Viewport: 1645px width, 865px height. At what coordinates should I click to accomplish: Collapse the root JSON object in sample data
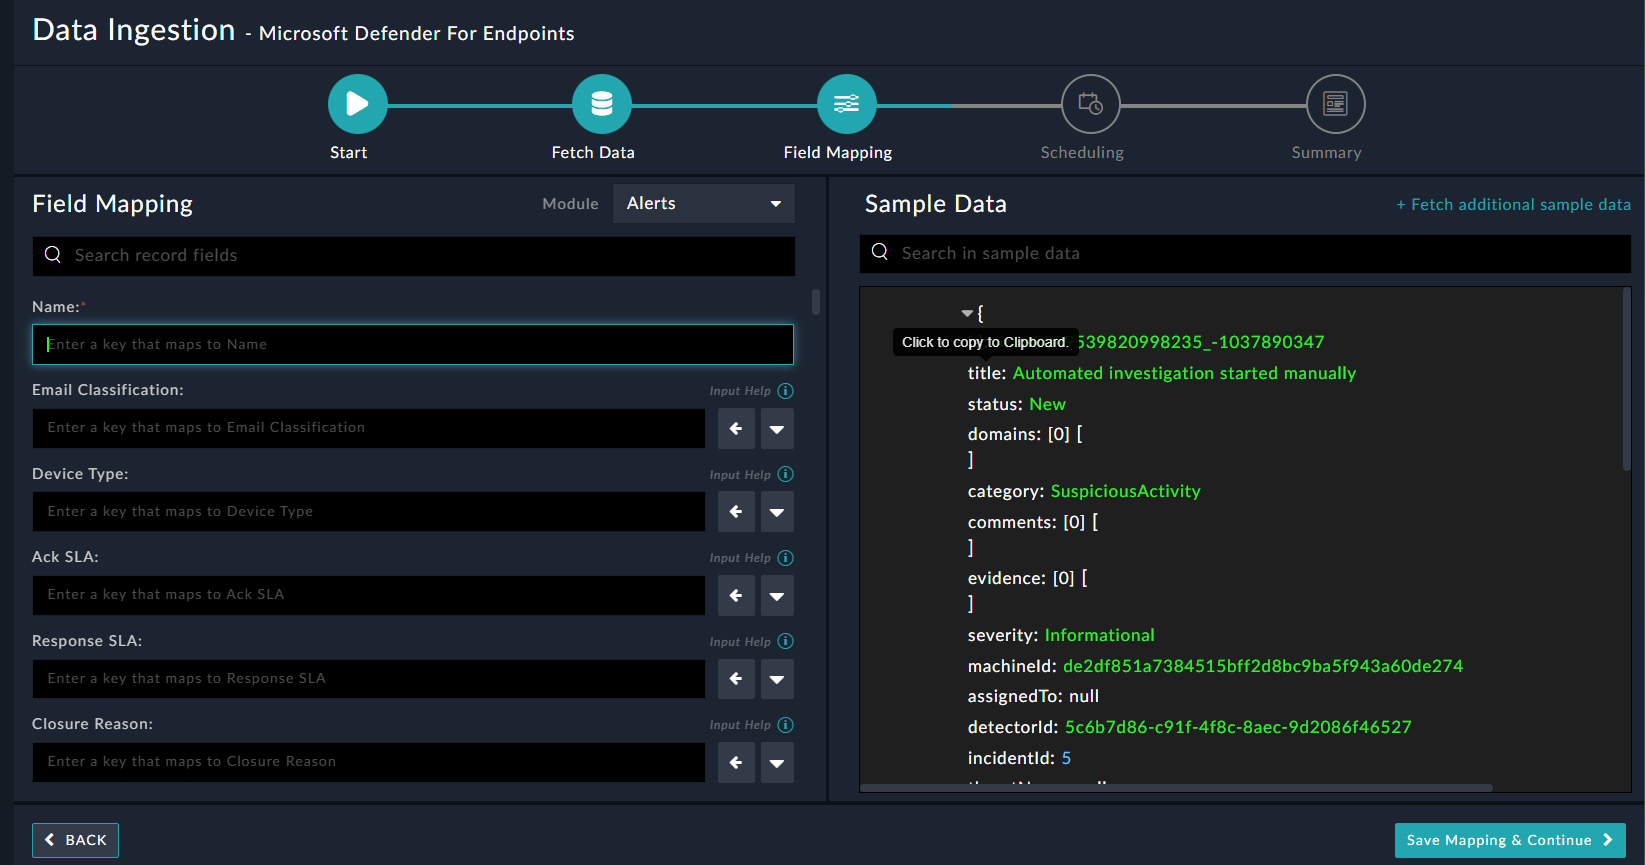[x=967, y=314]
